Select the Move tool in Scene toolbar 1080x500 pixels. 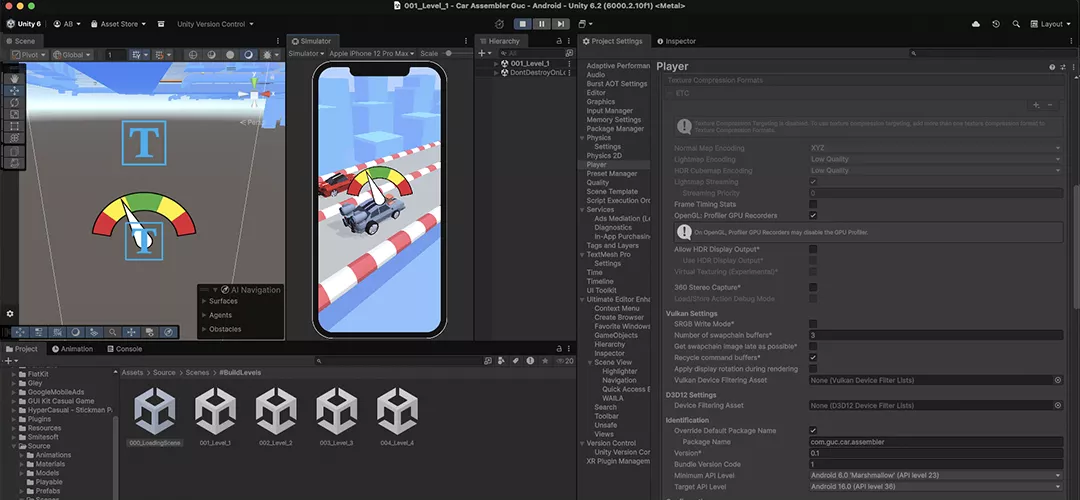[x=14, y=90]
